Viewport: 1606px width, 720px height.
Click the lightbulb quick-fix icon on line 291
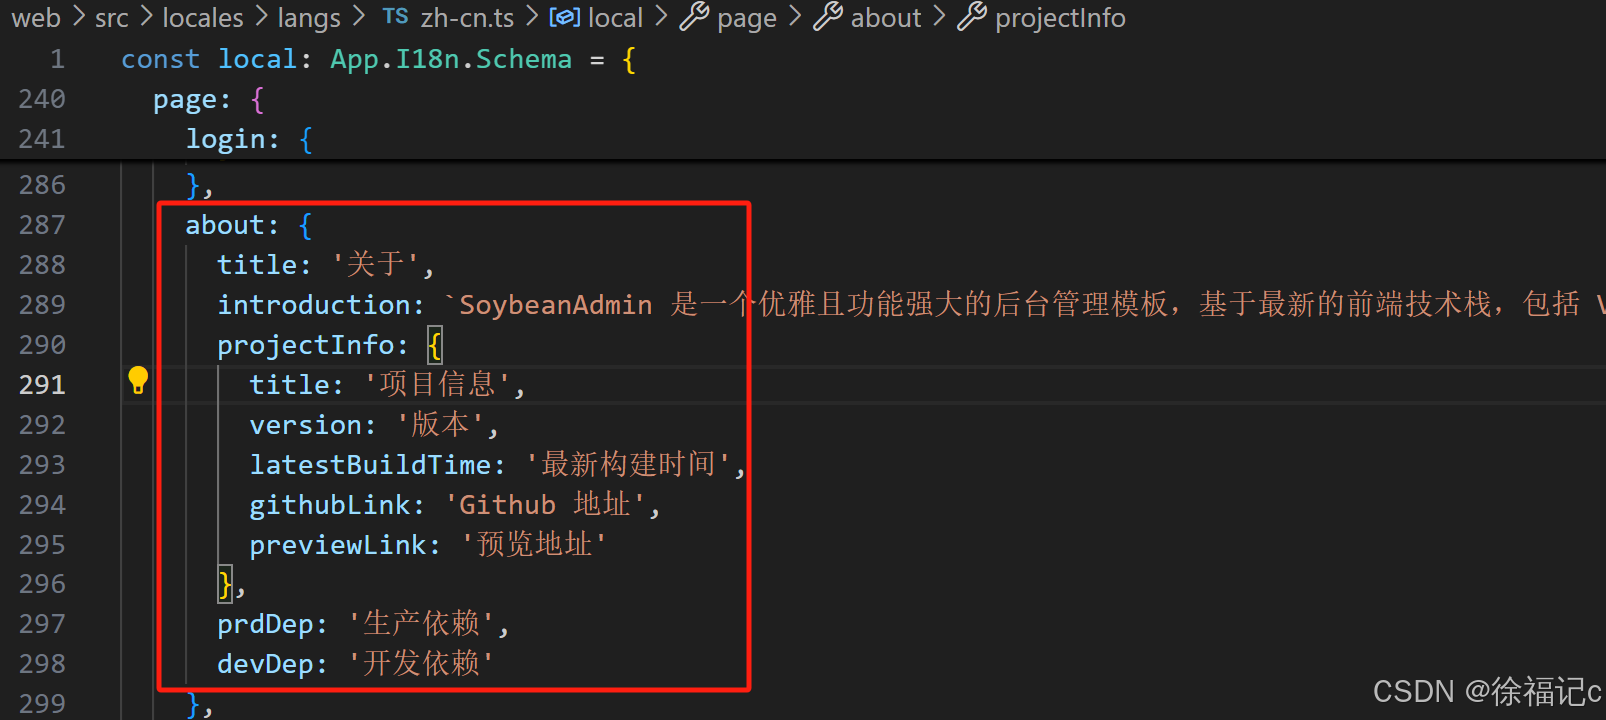pos(138,381)
